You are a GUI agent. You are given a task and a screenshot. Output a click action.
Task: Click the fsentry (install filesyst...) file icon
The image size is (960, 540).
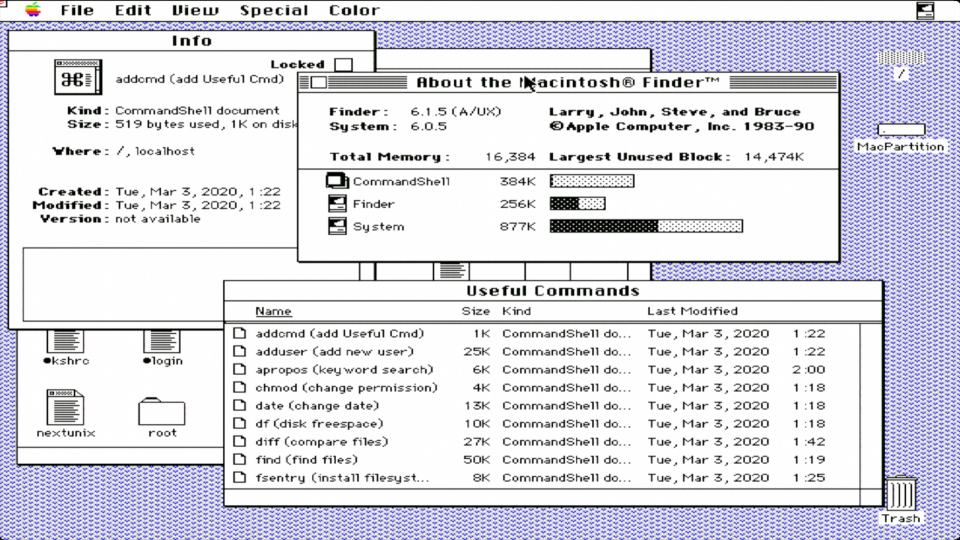tap(239, 478)
